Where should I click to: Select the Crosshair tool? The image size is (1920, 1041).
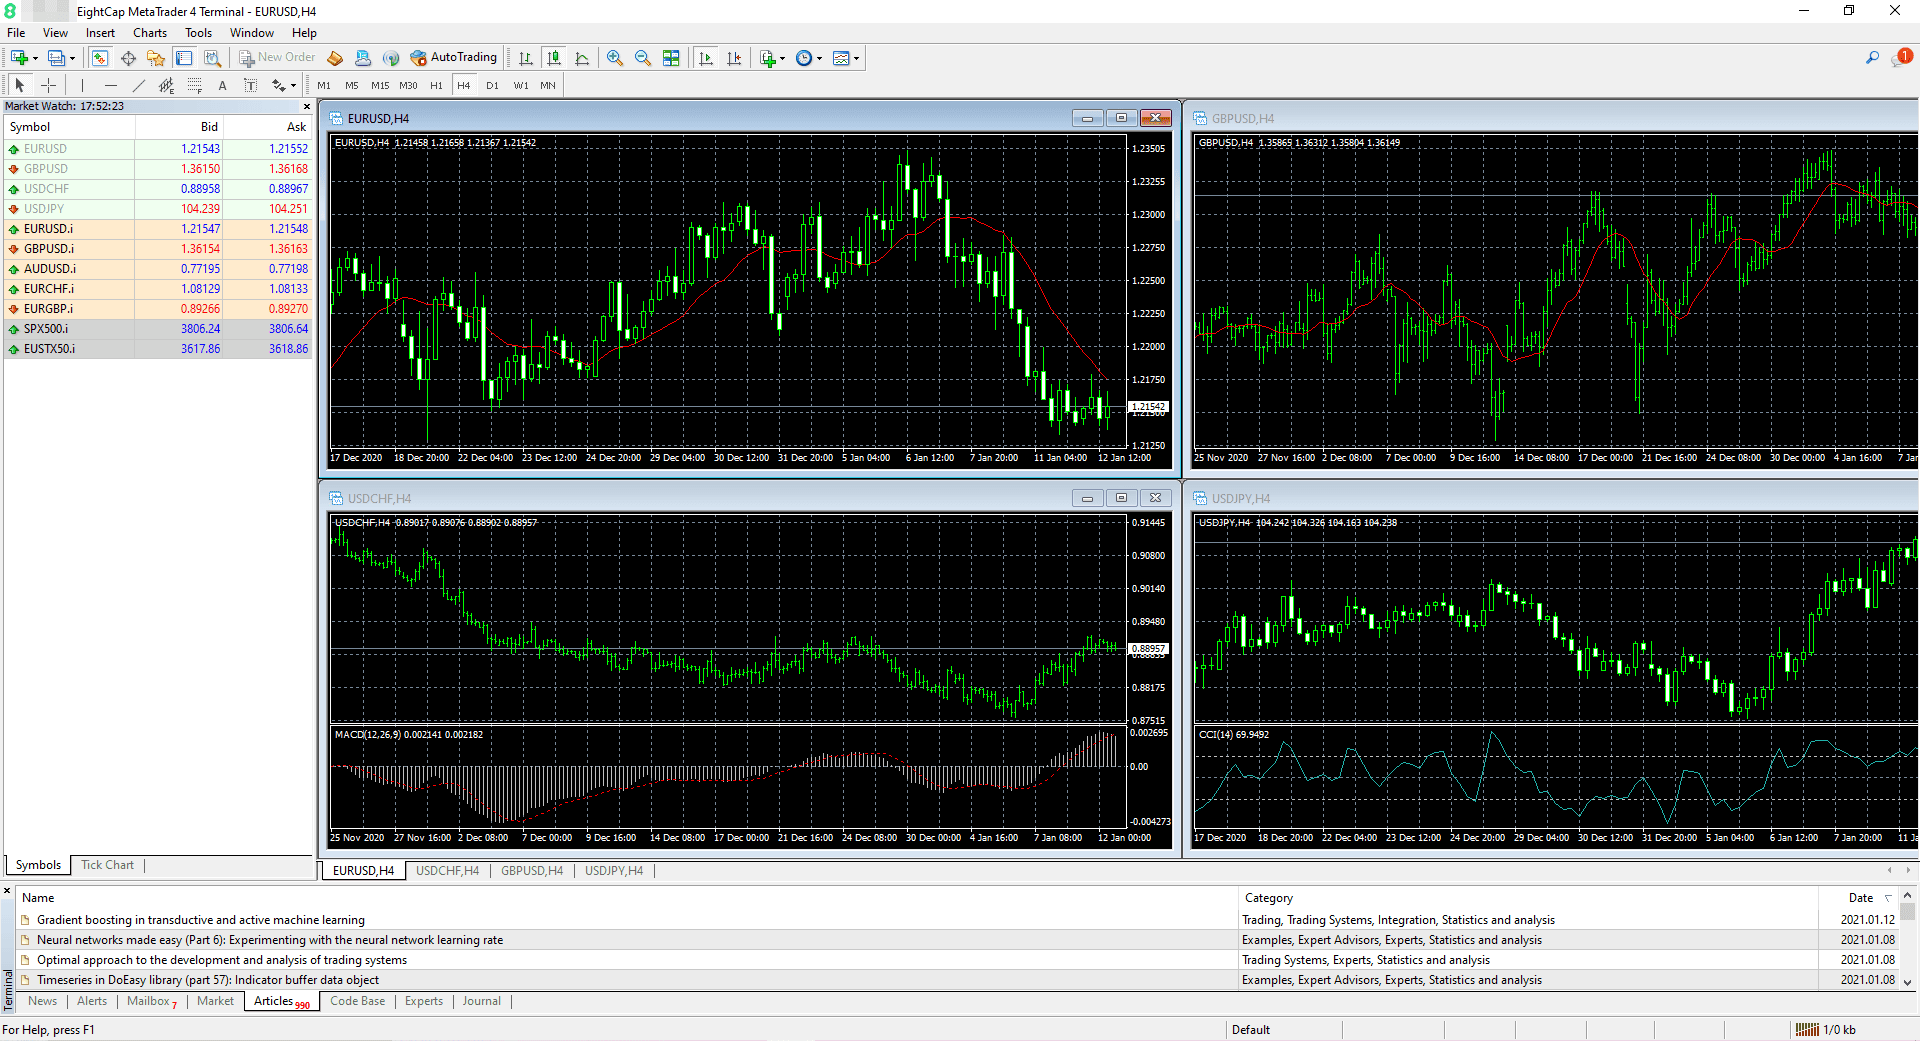48,85
